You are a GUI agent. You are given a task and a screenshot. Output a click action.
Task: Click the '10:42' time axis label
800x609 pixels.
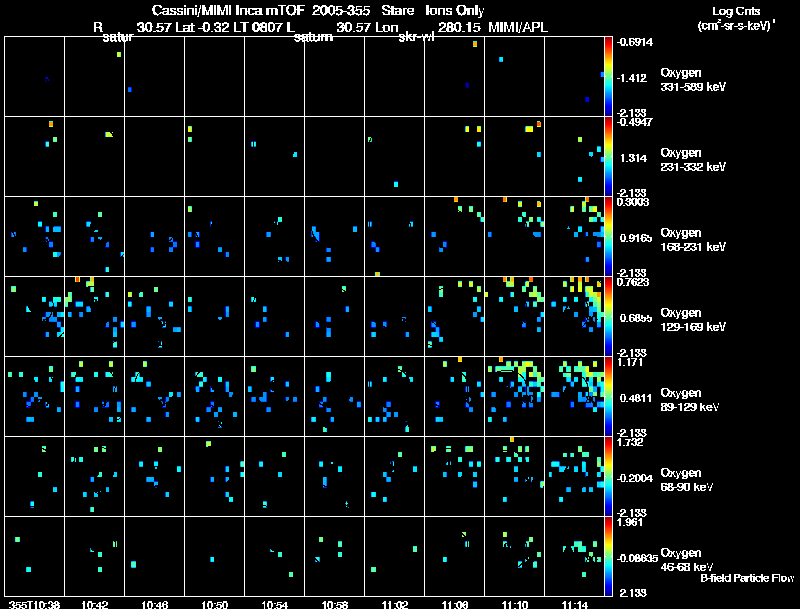click(94, 604)
